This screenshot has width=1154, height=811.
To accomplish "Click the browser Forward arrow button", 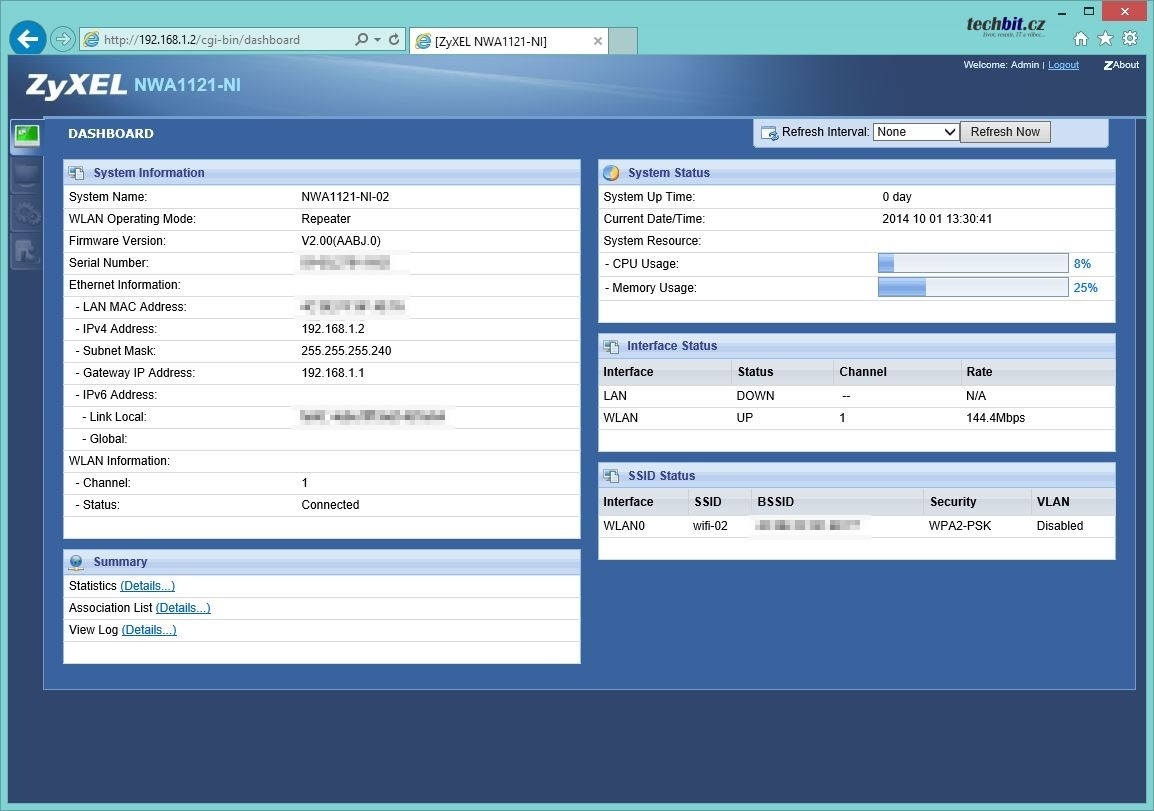I will click(x=62, y=39).
